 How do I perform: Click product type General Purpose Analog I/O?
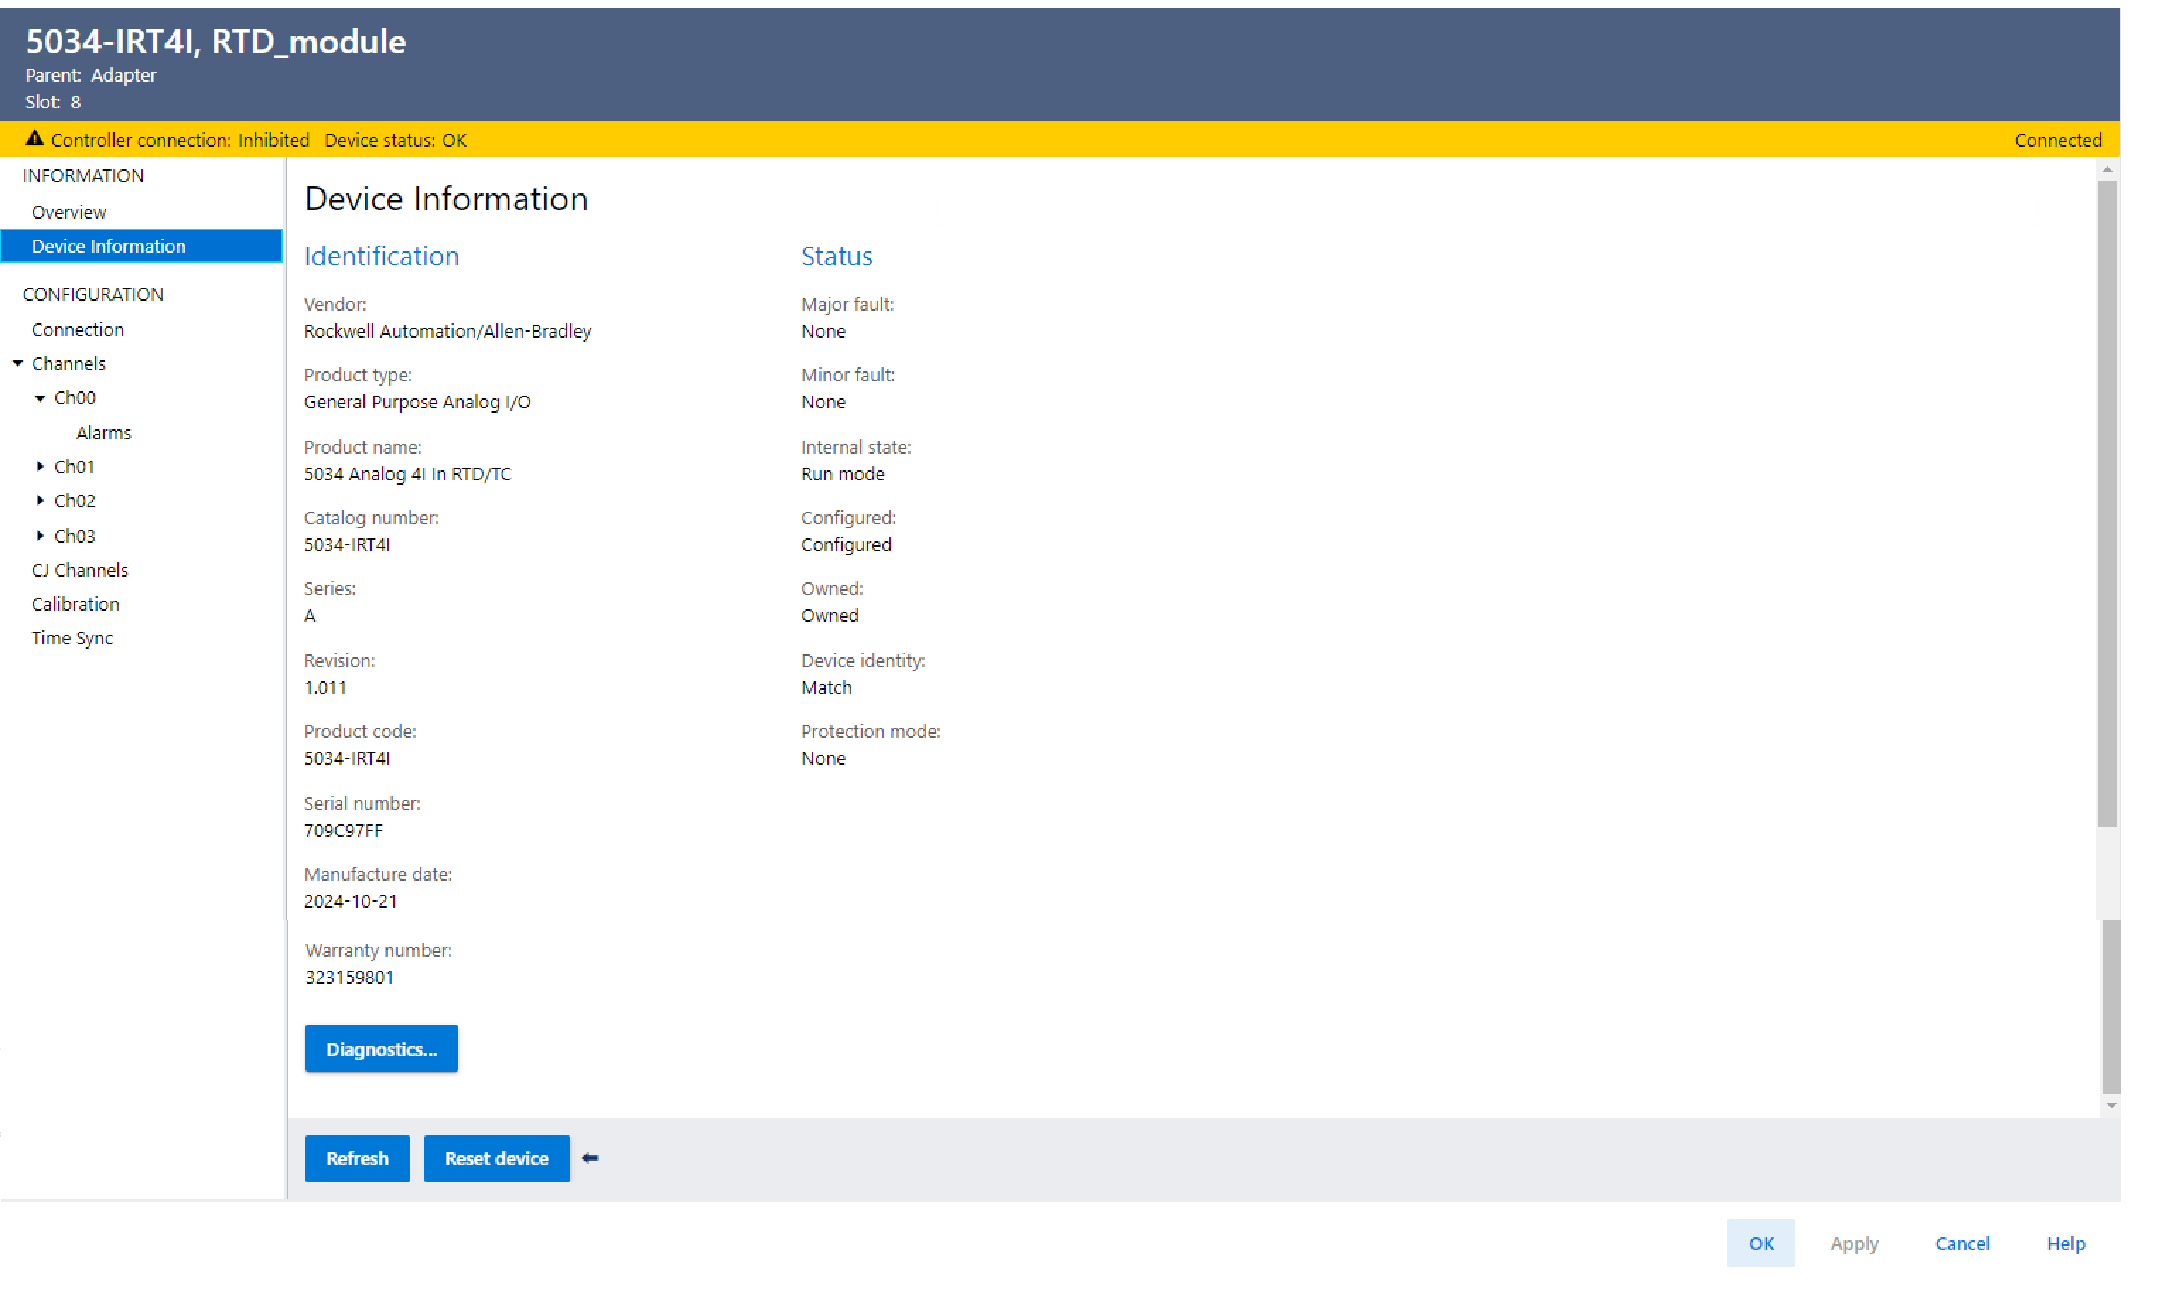tap(417, 401)
